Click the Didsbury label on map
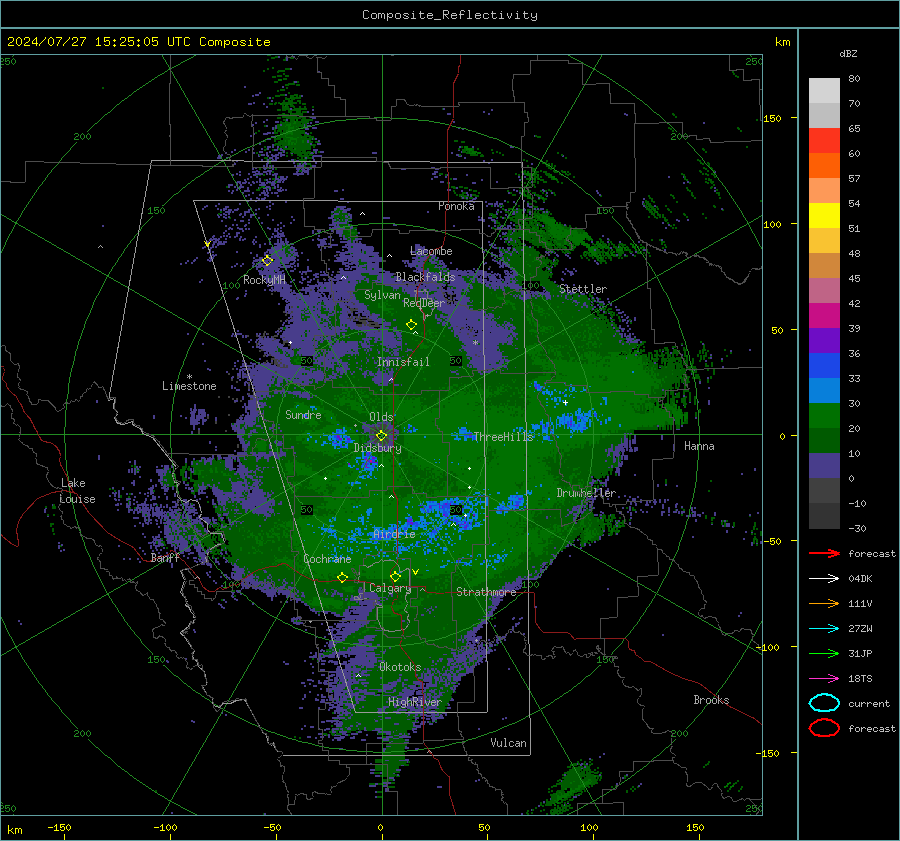This screenshot has height=841, width=900. 377,448
